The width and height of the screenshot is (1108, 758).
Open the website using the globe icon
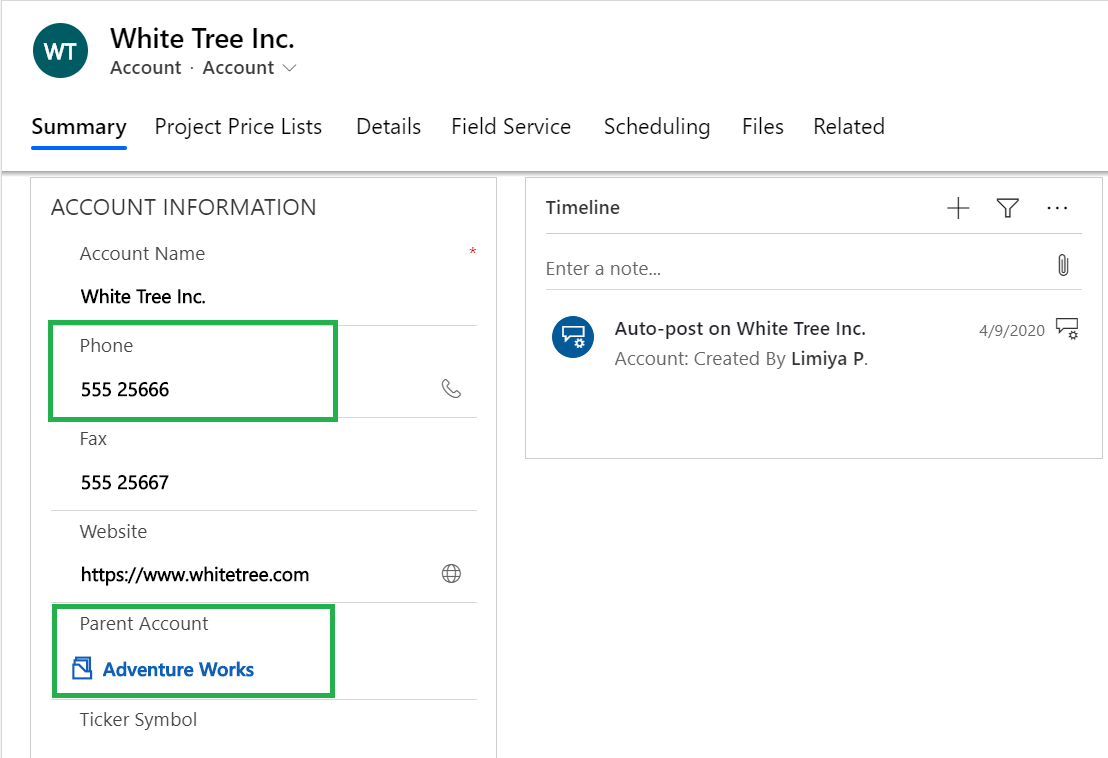point(451,573)
